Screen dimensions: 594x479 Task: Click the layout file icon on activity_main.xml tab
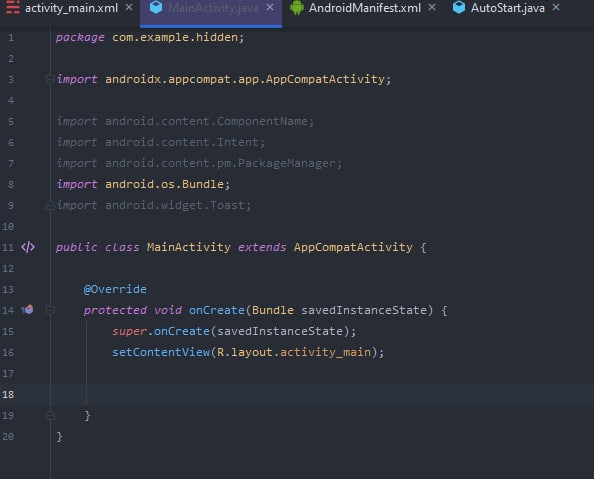pyautogui.click(x=13, y=7)
